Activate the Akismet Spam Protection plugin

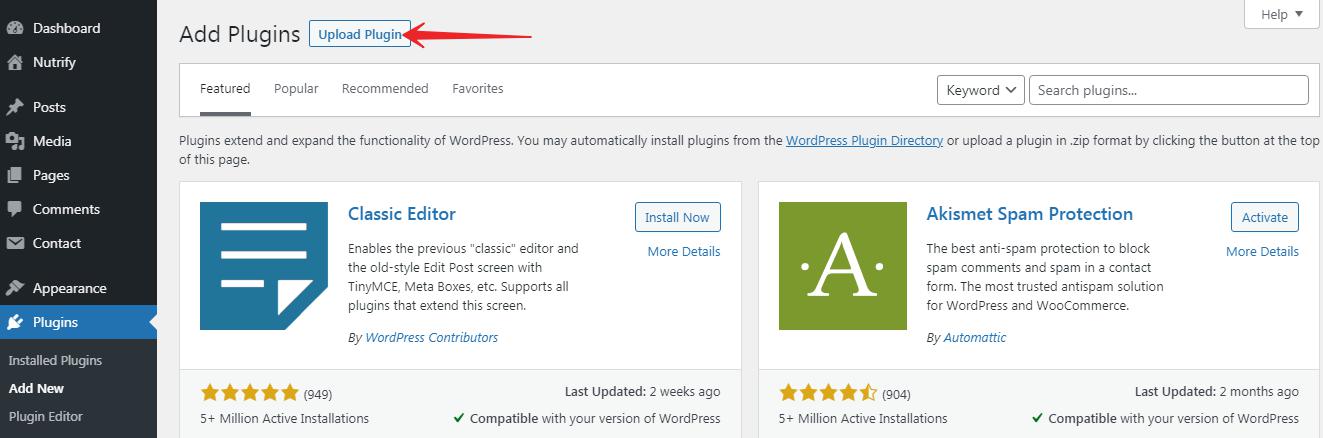coord(1265,217)
